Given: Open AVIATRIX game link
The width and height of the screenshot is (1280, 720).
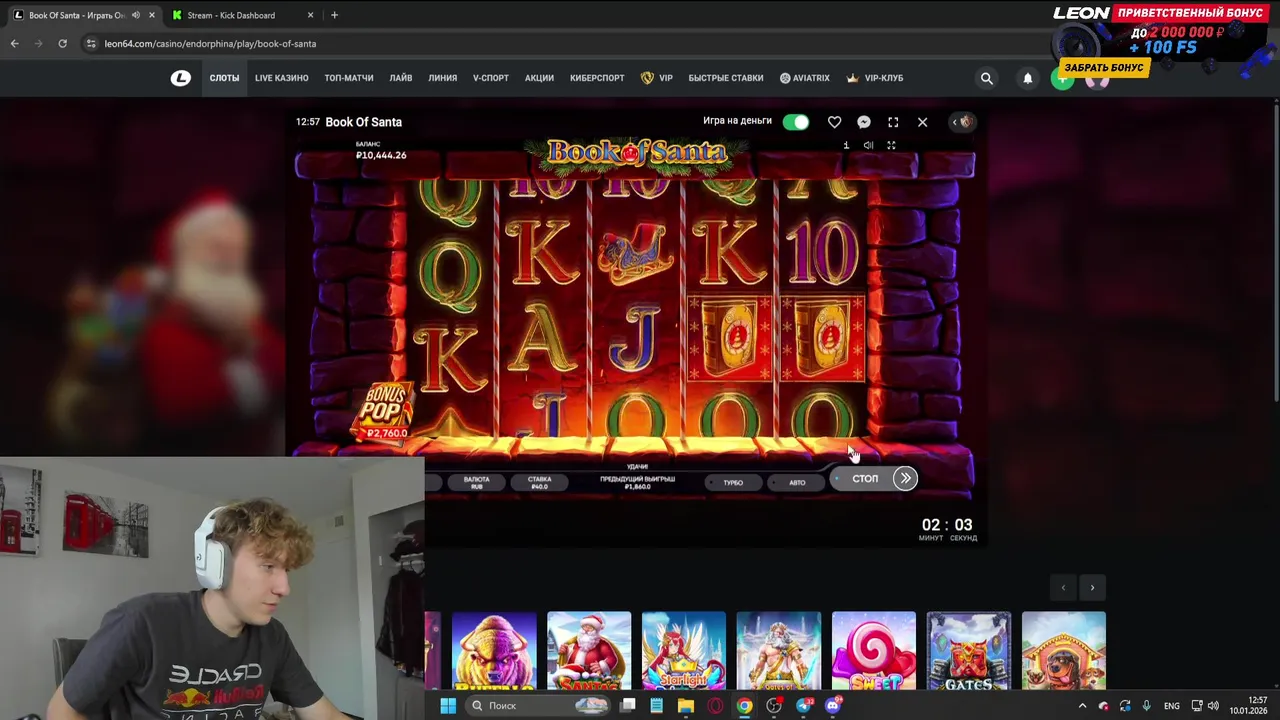Looking at the screenshot, I should click(805, 78).
